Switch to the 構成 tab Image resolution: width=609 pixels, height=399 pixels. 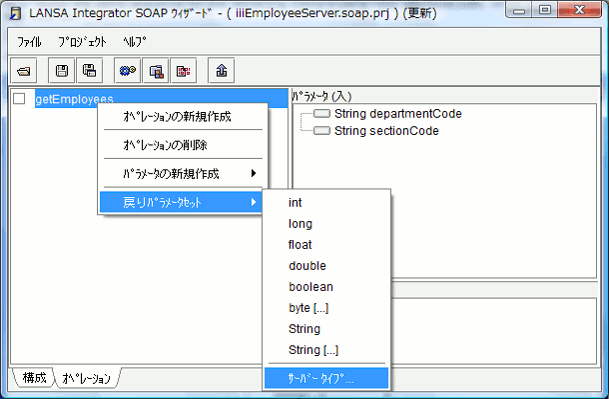34,378
